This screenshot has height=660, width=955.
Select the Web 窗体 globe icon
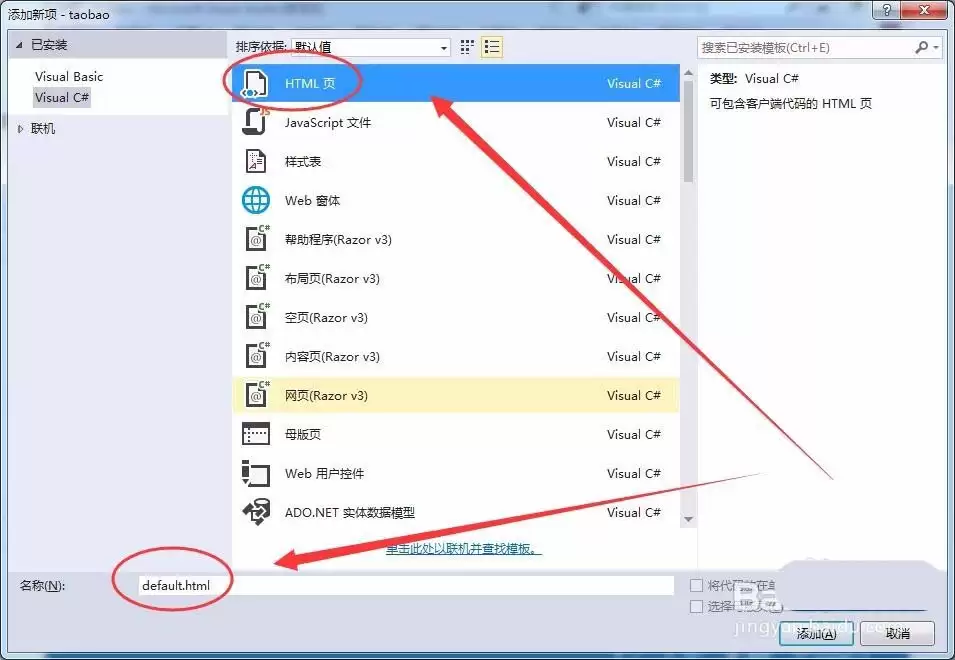(x=255, y=200)
